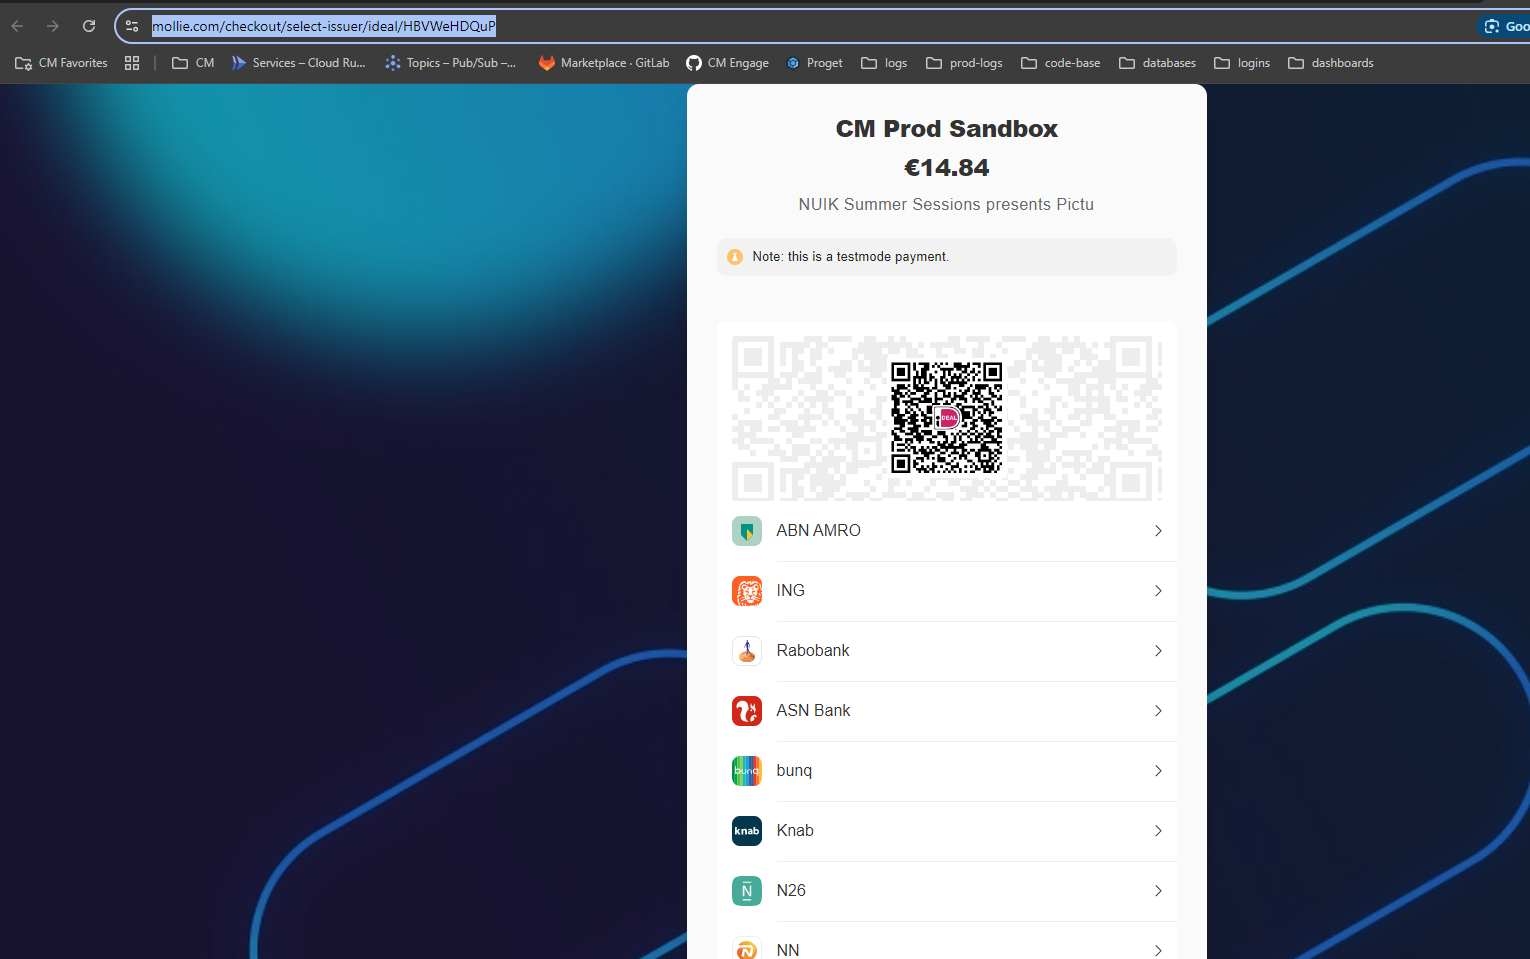1530x959 pixels.
Task: Select Rabobank as issuer
Action: 946,651
